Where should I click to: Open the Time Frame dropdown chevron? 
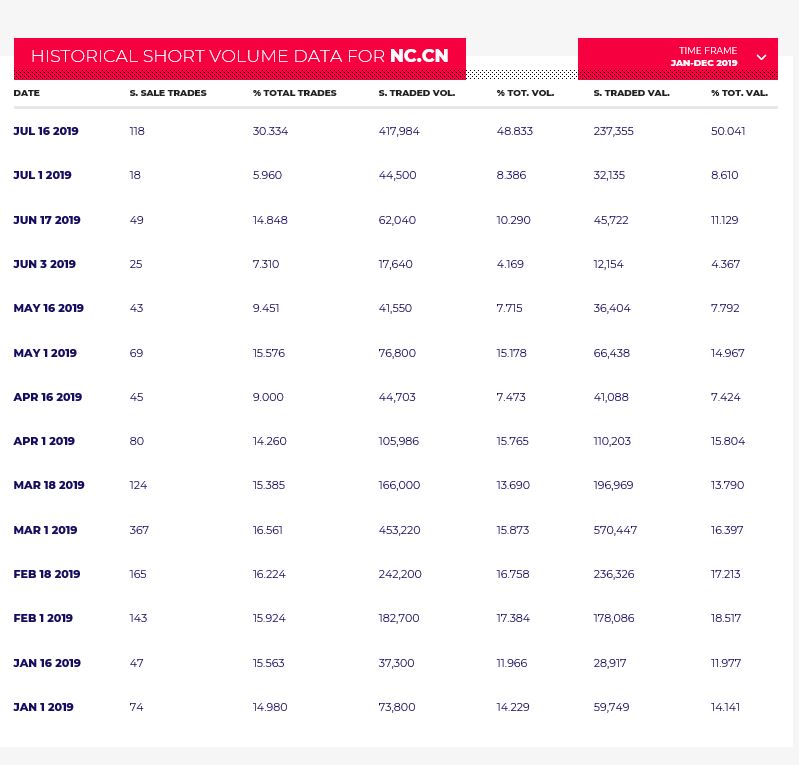point(761,57)
